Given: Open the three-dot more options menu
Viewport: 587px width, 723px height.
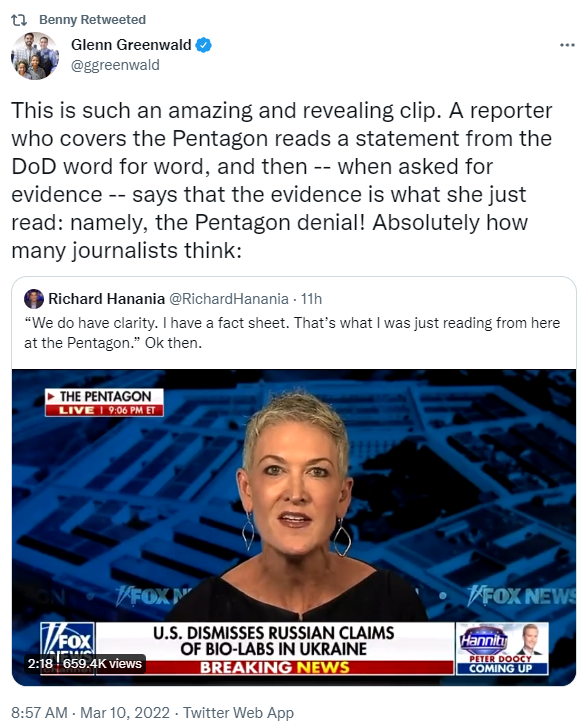Looking at the screenshot, I should click(x=567, y=45).
